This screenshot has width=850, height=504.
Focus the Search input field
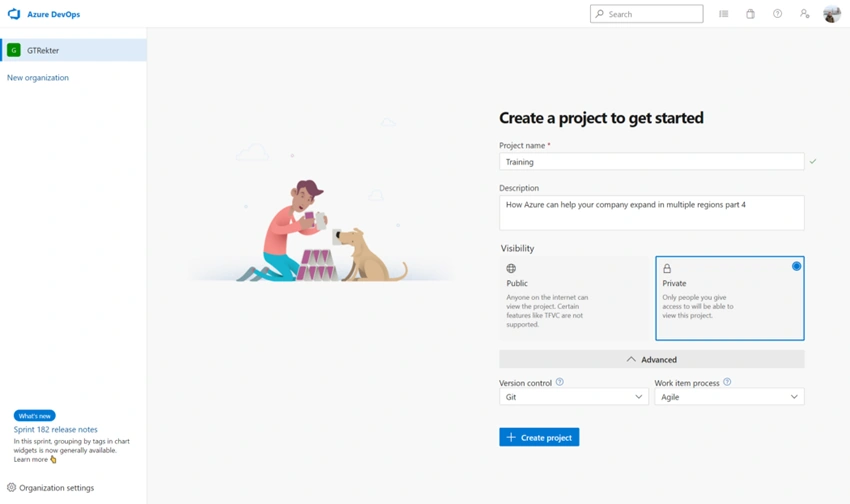(x=646, y=14)
